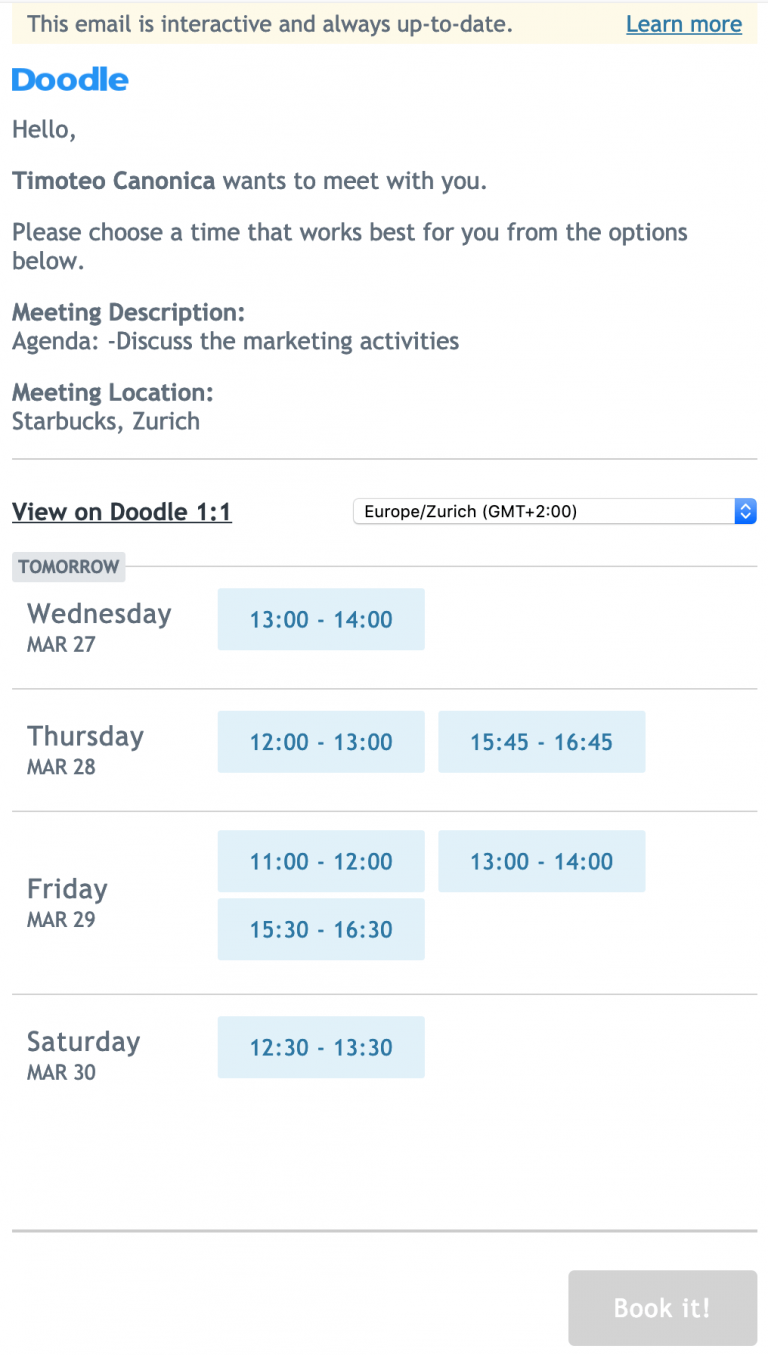Choose Thursday 15:45 - 16:45 slot

[x=541, y=742]
